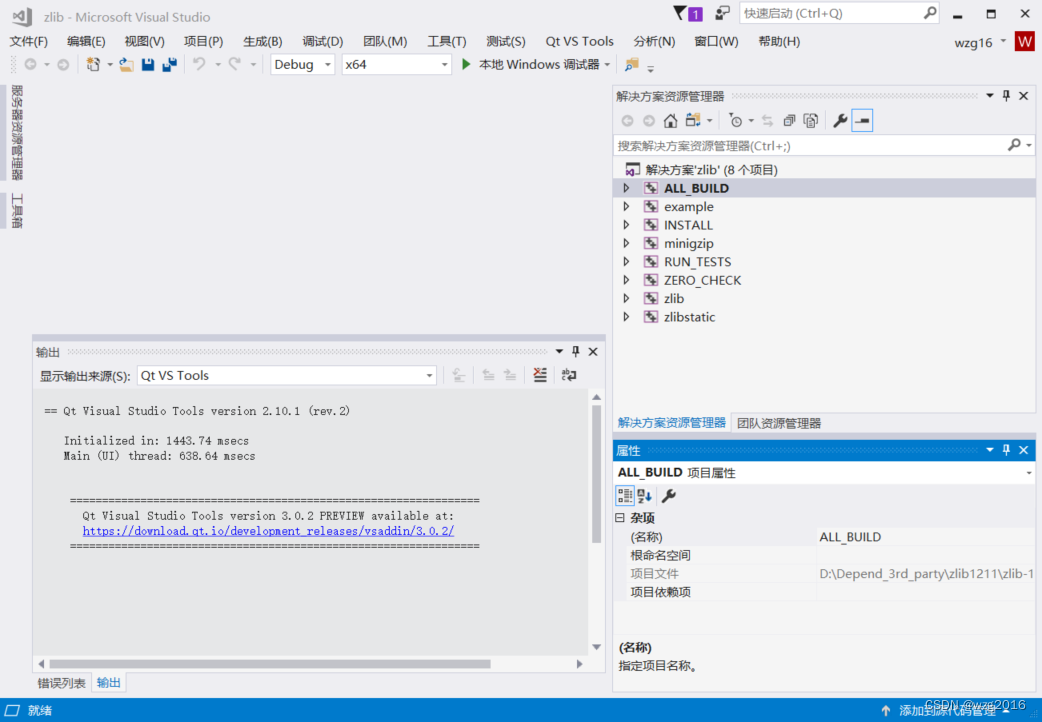
Task: Click the New Project toolbar icon
Action: 92,64
